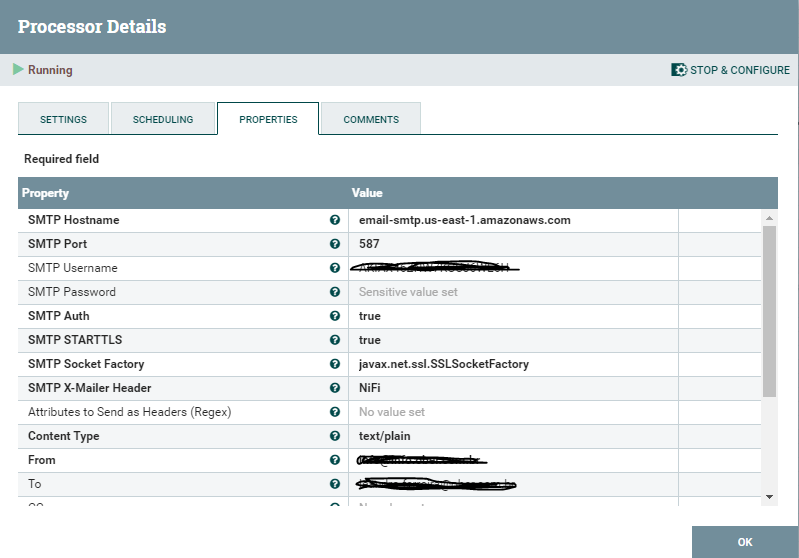Viewport: 799px width, 558px height.
Task: Click help icon for SMTP STARTTLS
Action: click(x=335, y=339)
